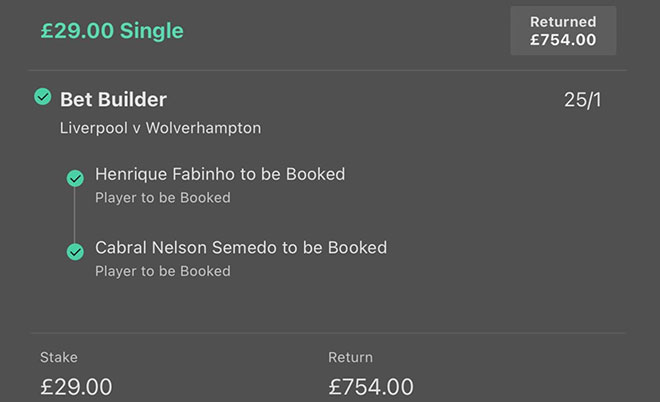Select Cabral Nelson Semedo to be Booked selection

pos(241,247)
